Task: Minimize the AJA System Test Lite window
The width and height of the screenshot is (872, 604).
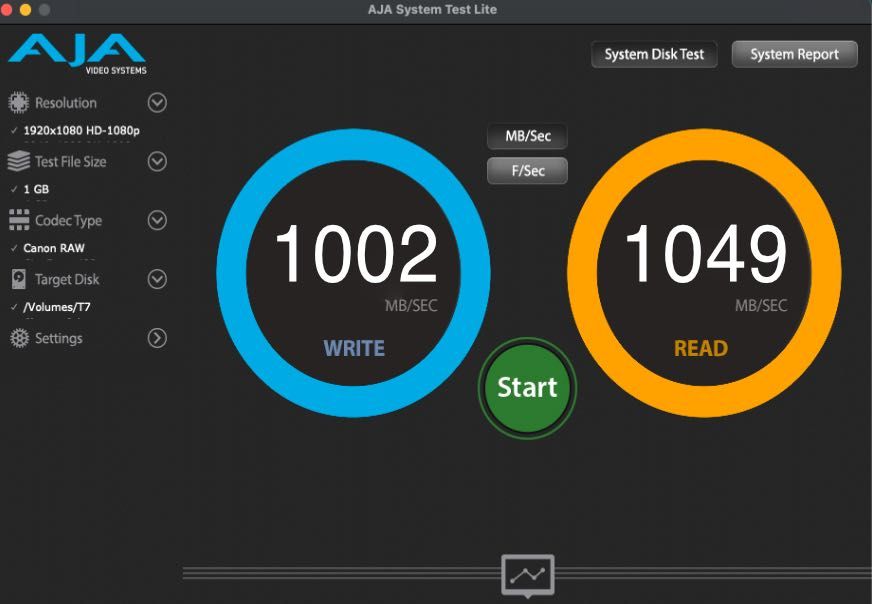Action: 25,9
